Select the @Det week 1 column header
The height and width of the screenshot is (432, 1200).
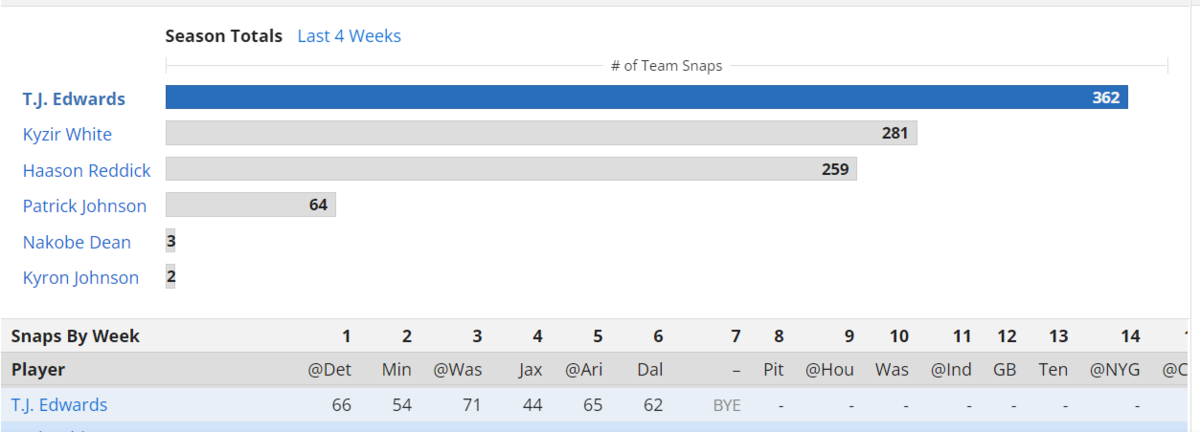pyautogui.click(x=329, y=369)
